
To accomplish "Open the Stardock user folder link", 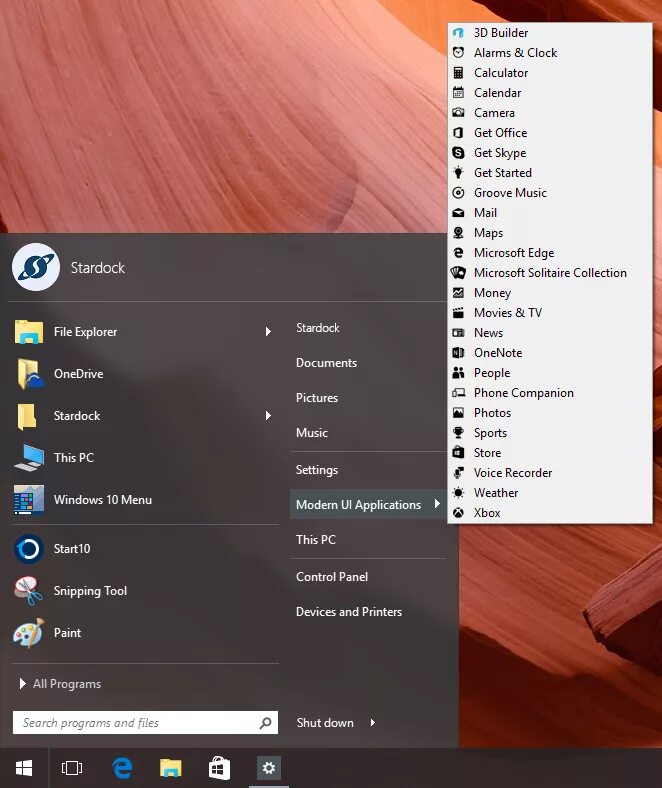I will (x=318, y=328).
